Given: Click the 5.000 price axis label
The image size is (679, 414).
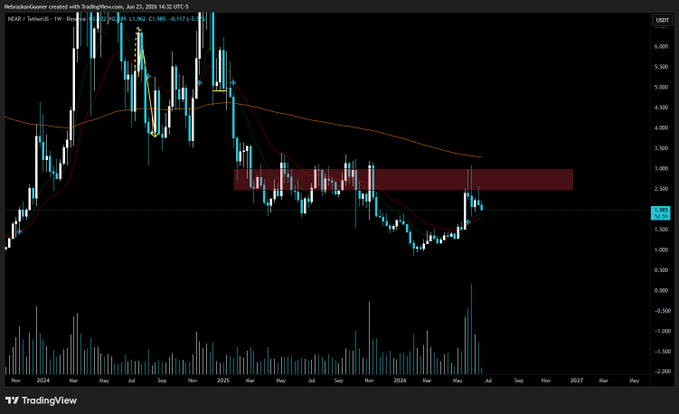Looking at the screenshot, I should point(661,87).
